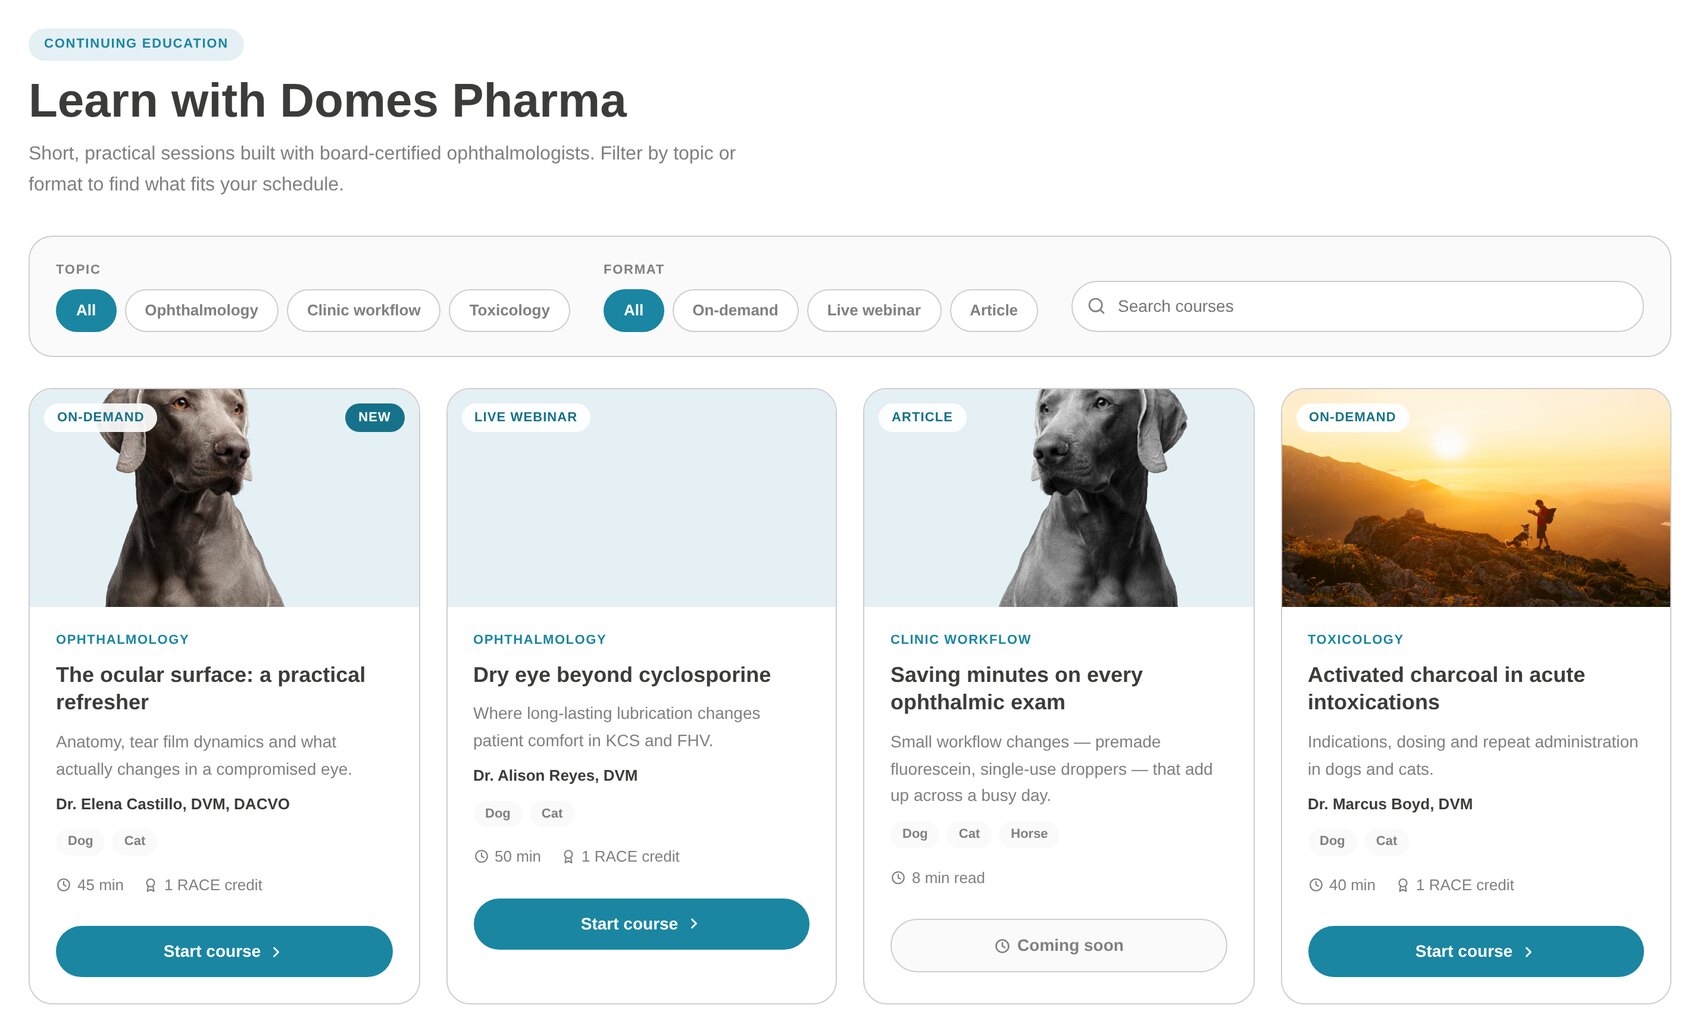1700x1033 pixels.
Task: Focus the Search courses field
Action: click(1357, 306)
